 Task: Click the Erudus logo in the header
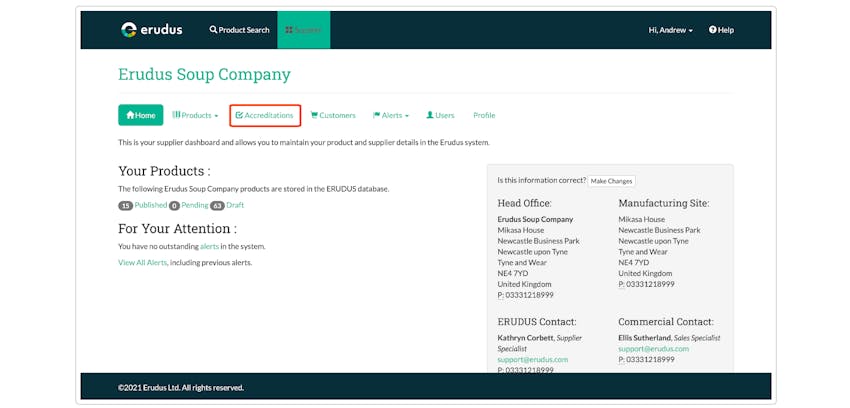152,30
